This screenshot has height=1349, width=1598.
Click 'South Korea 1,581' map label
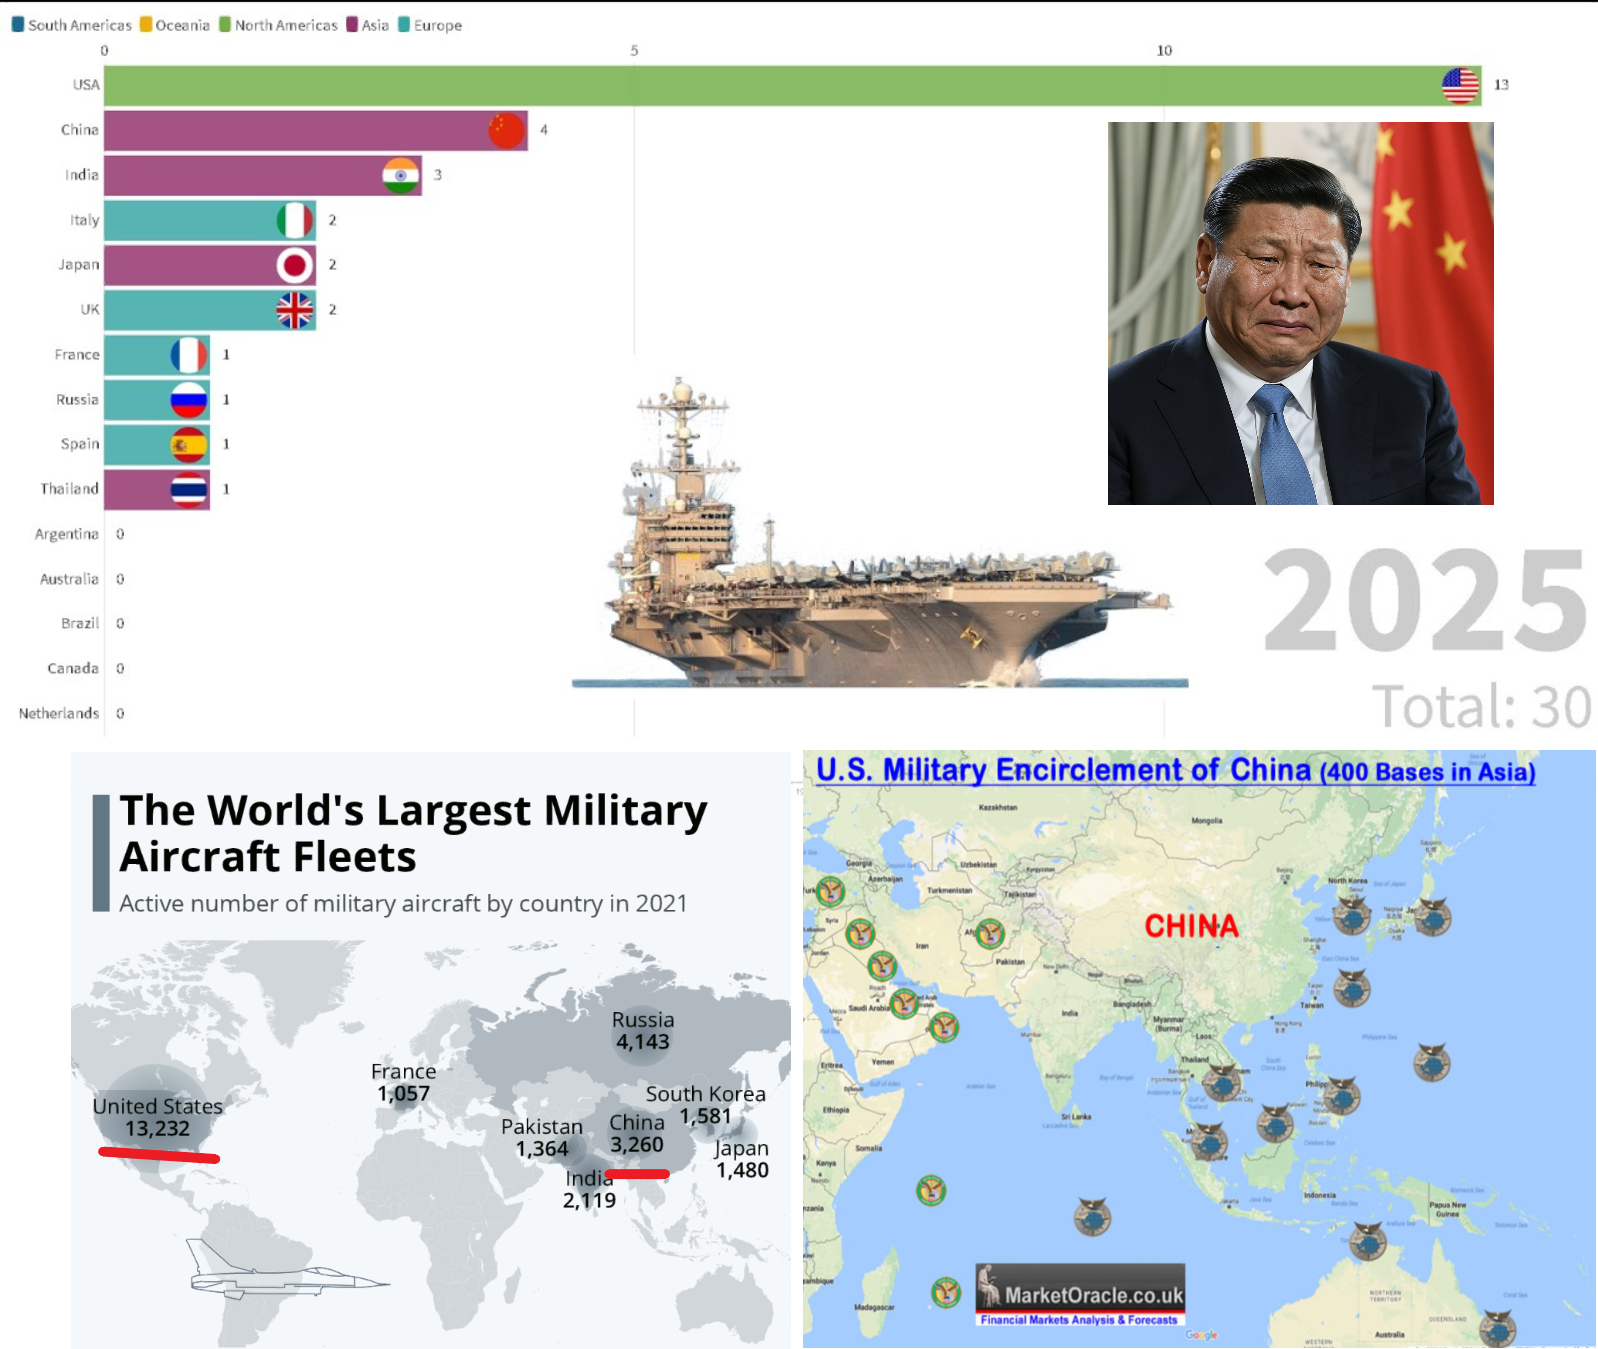tap(705, 1105)
